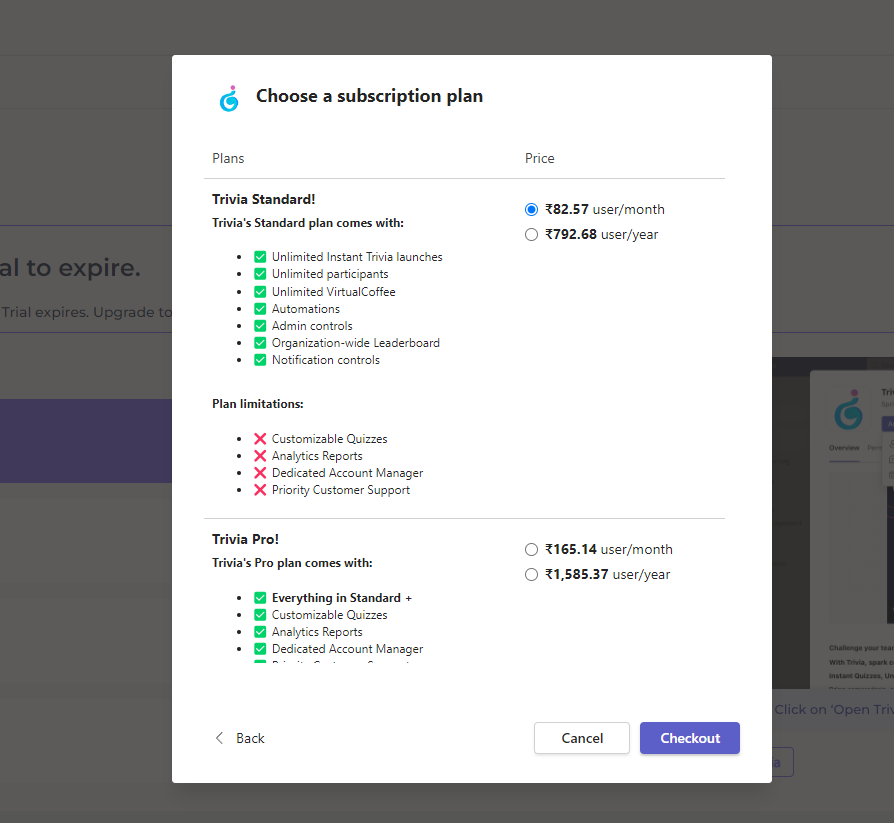The image size is (894, 823).
Task: Click the Organization-wide Leaderboard feature text
Action: tap(356, 343)
